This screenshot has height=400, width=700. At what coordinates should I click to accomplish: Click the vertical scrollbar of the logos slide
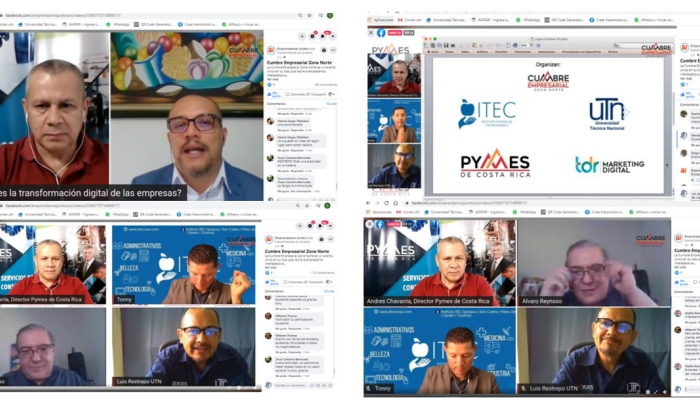tap(667, 120)
